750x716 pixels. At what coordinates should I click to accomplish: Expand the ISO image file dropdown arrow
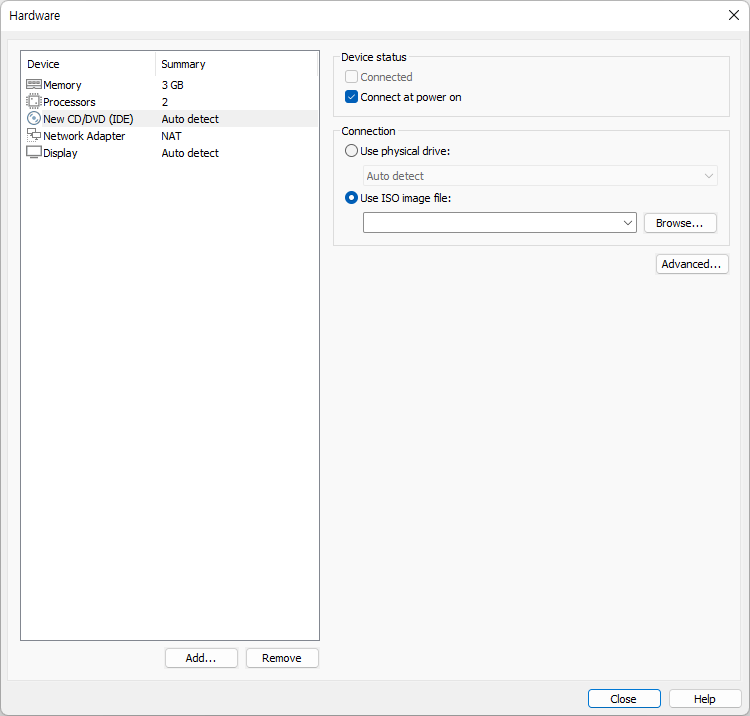point(628,223)
